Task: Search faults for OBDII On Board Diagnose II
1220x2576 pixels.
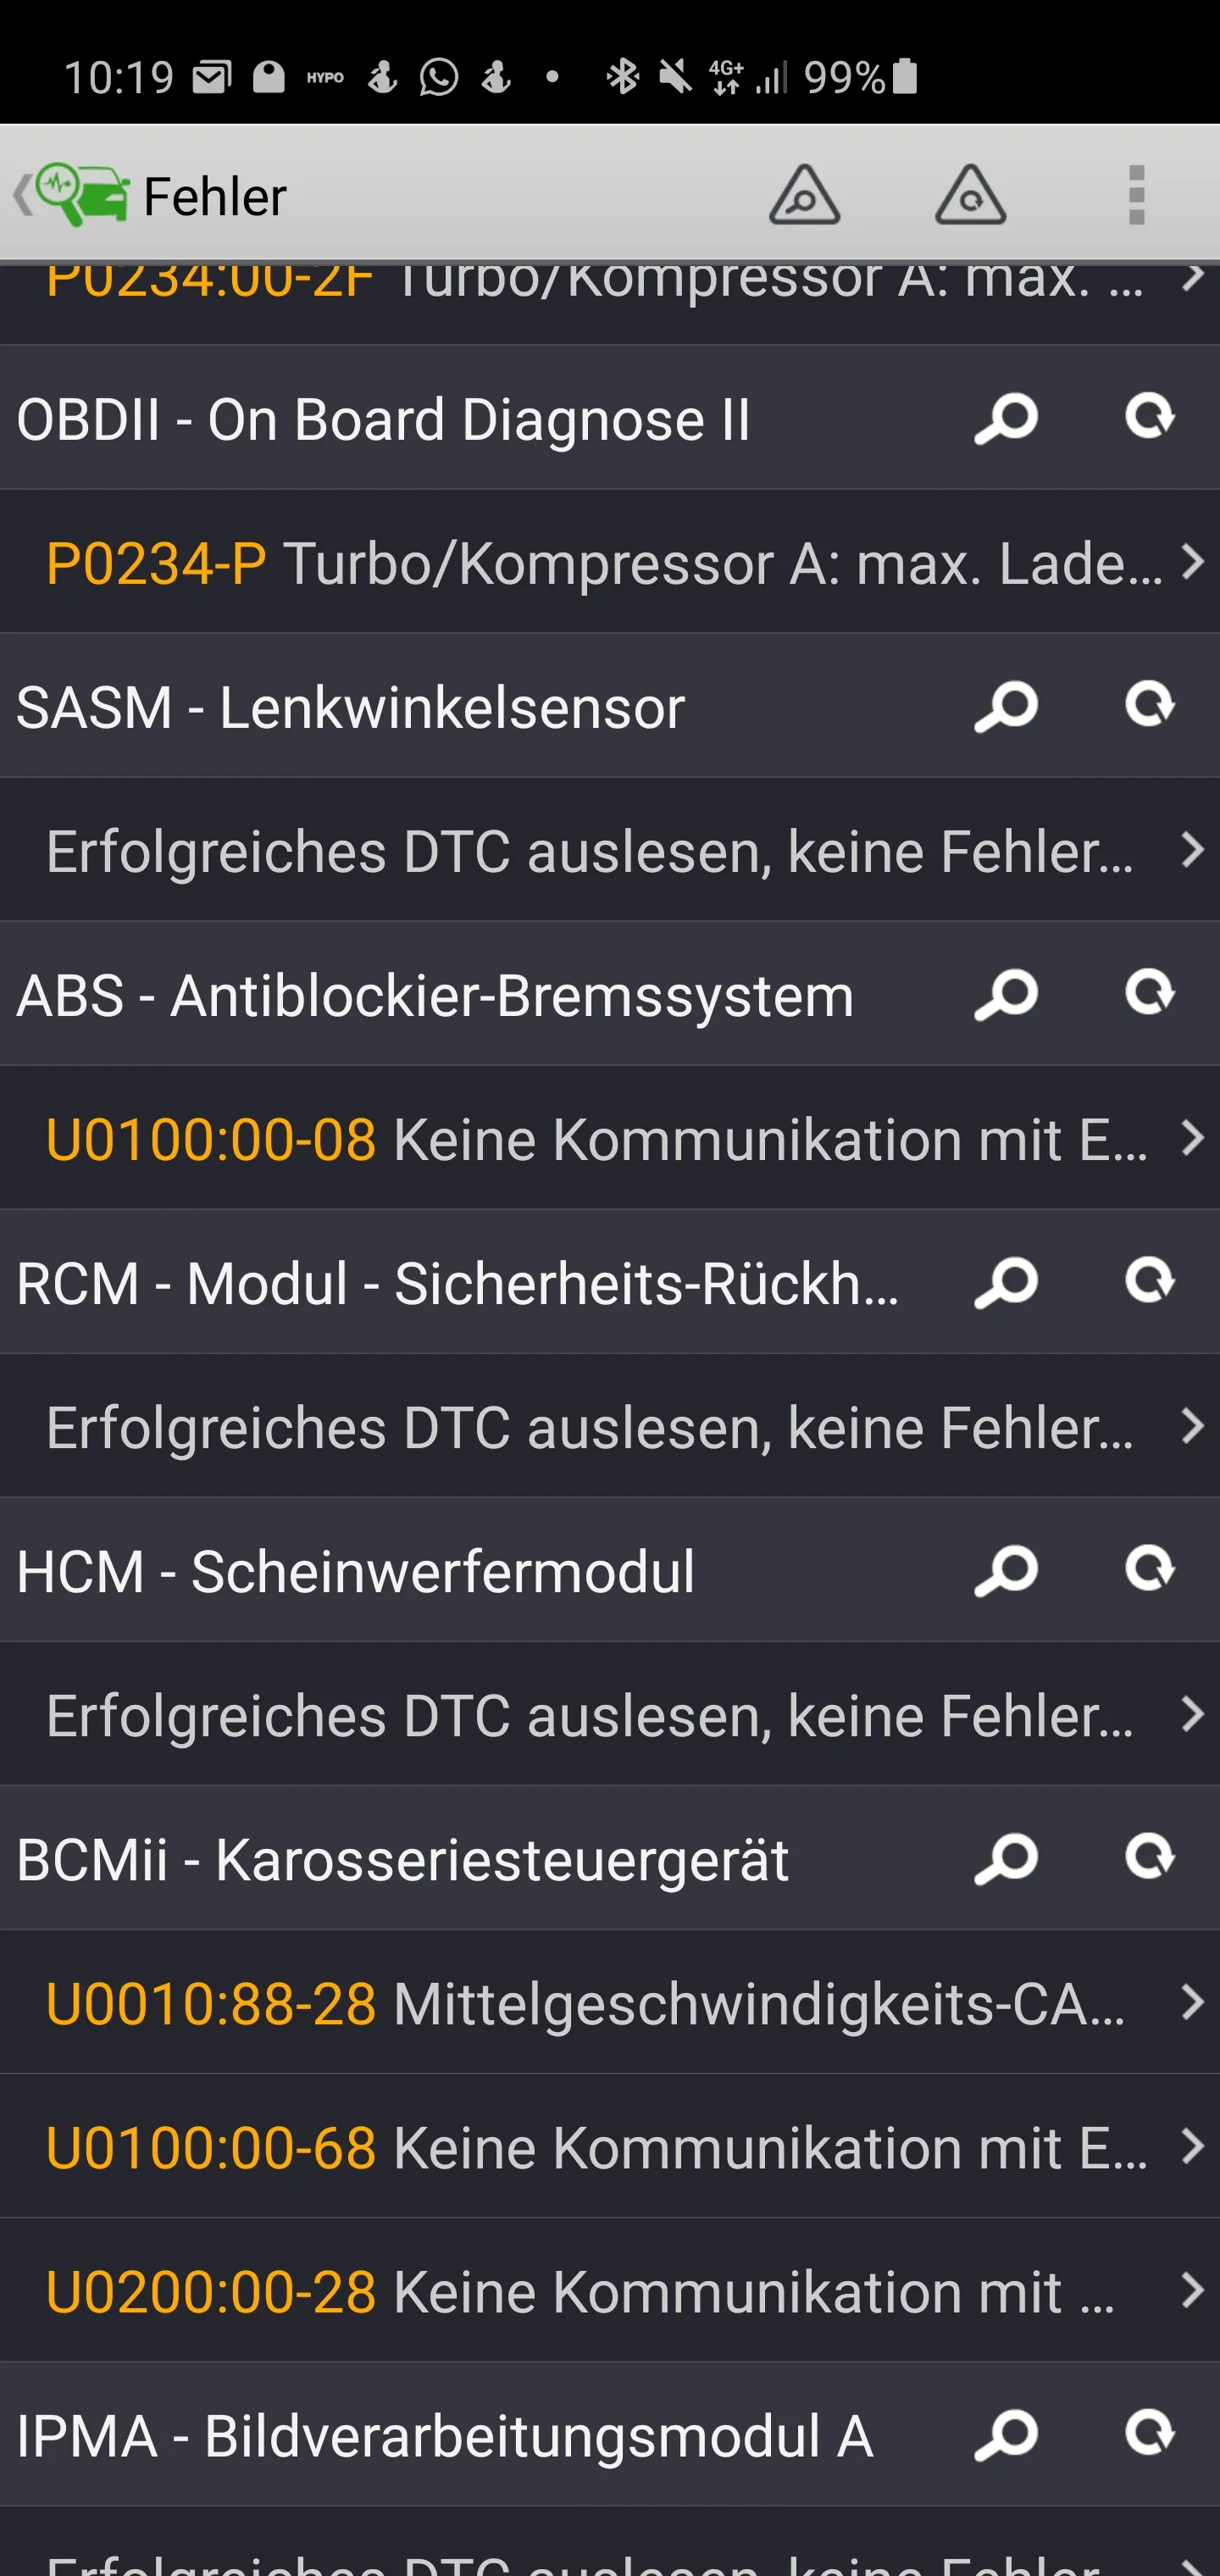Action: [x=1006, y=419]
